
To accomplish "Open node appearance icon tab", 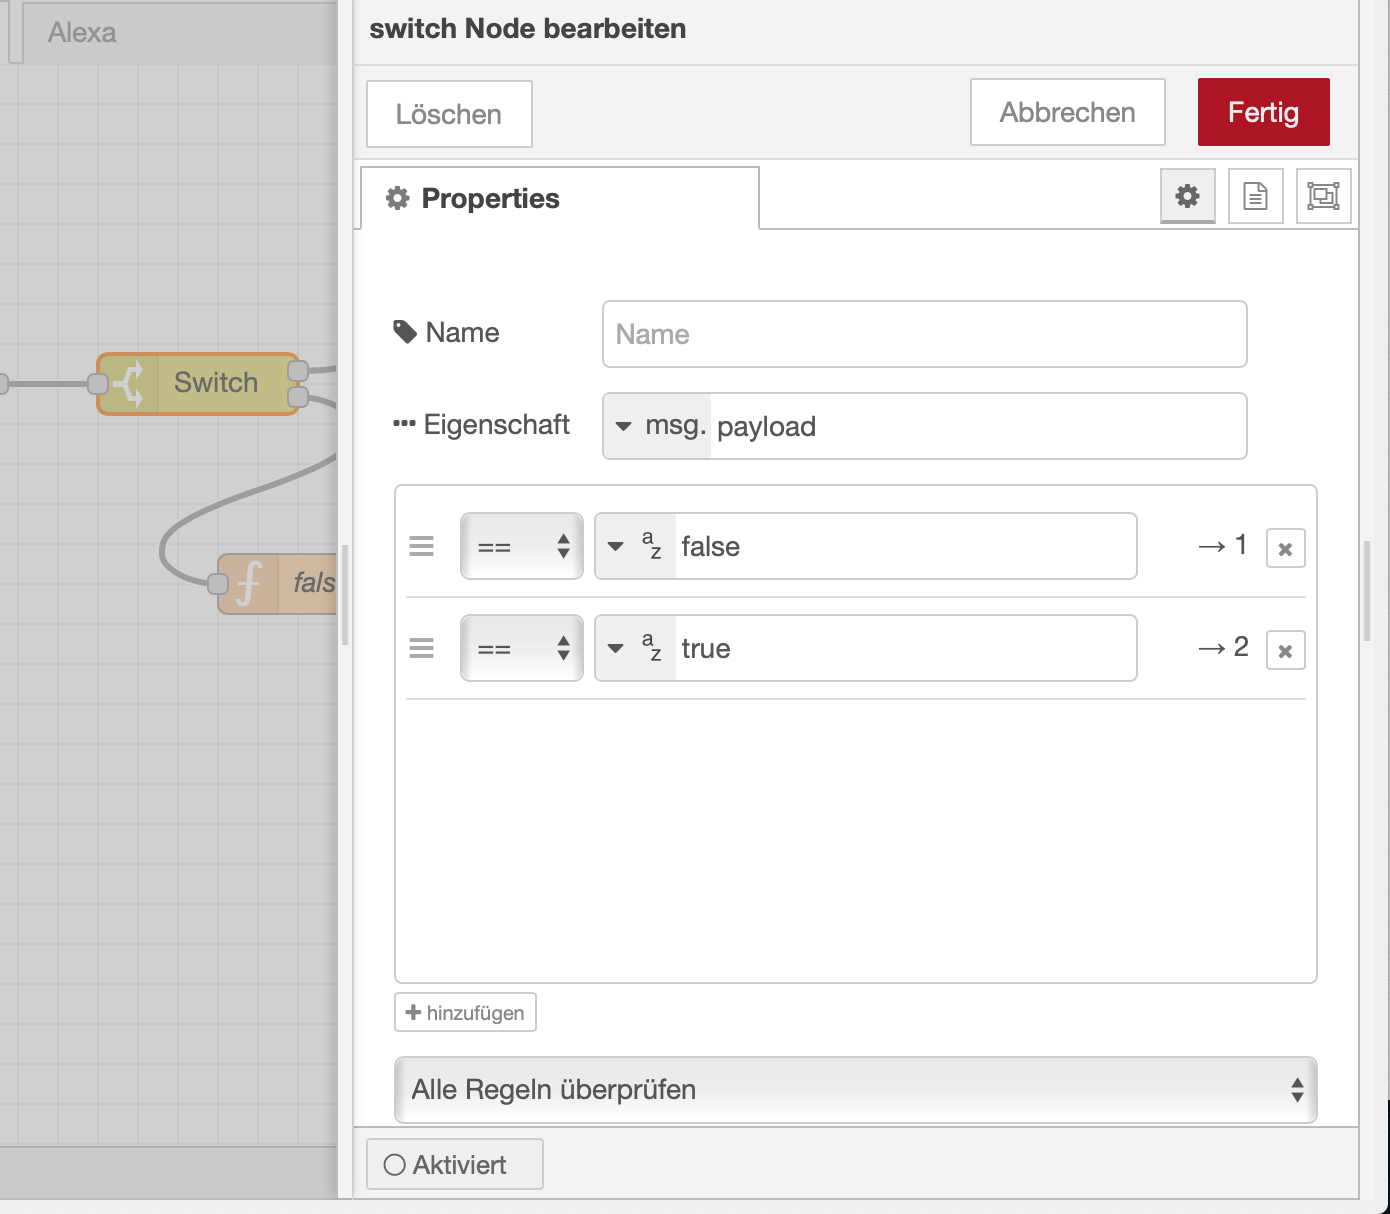I will [x=1323, y=196].
